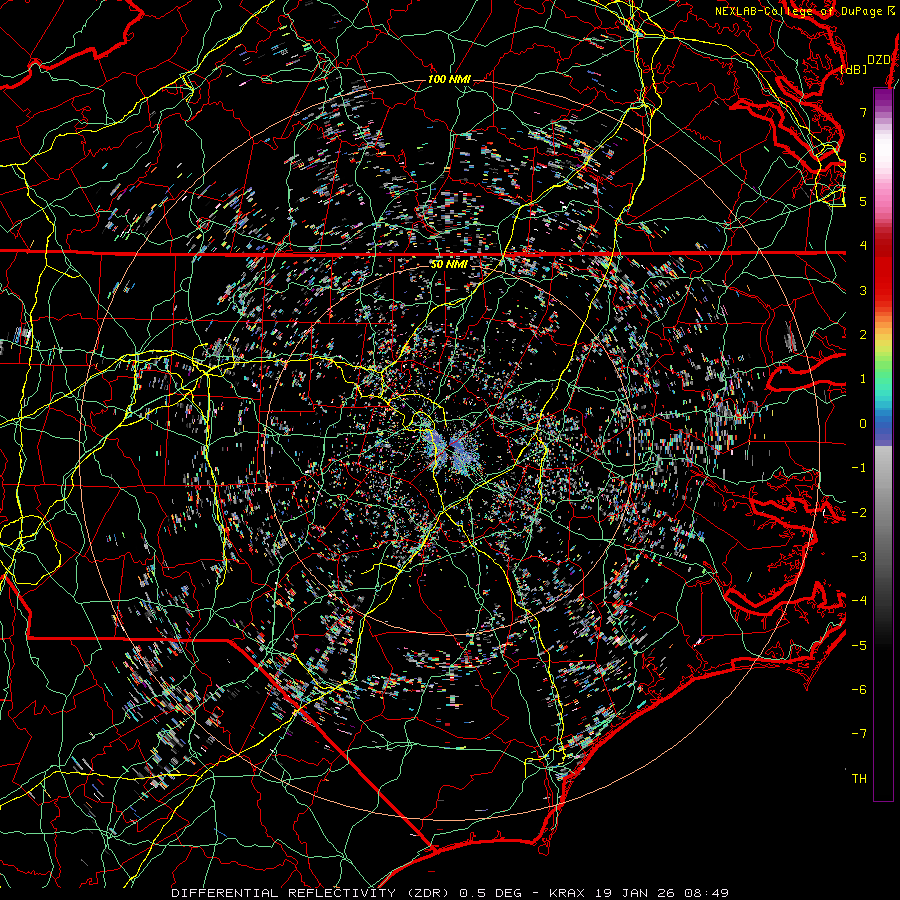Click the scale value -3 on legend
Image resolution: width=900 pixels, height=900 pixels.
[x=859, y=556]
